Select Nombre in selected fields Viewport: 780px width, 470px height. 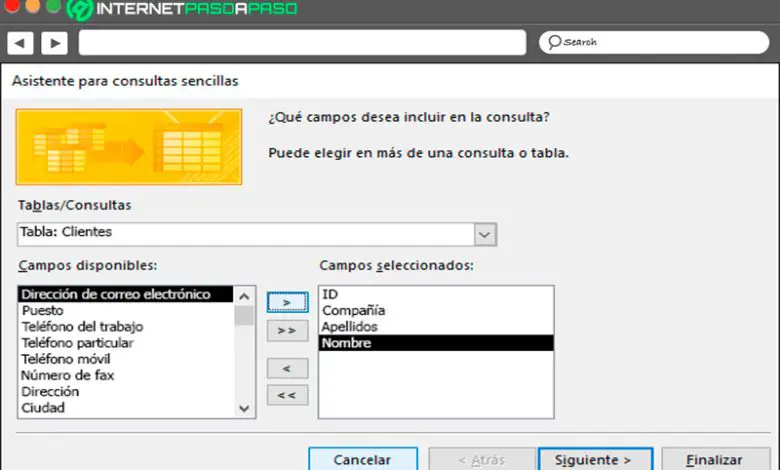click(436, 343)
